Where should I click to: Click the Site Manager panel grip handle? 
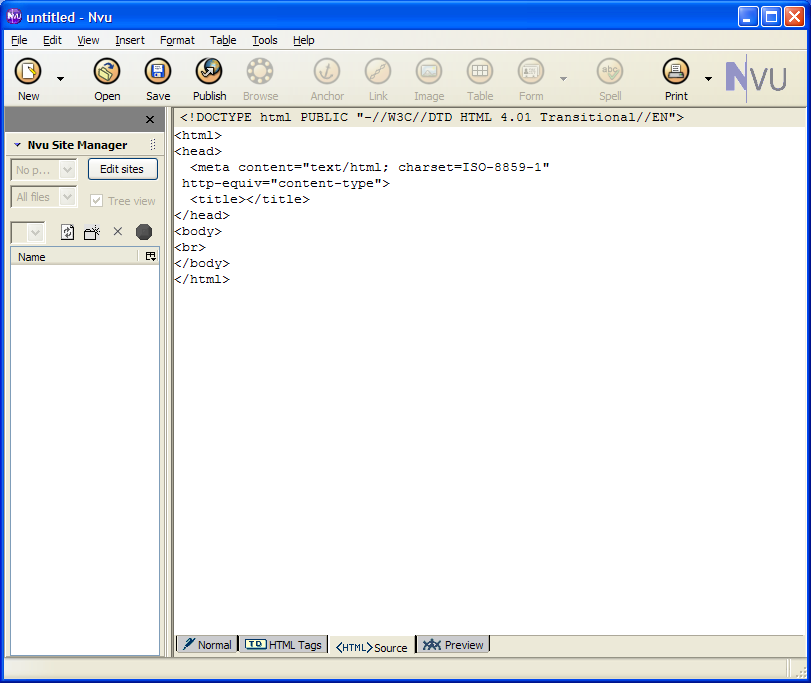[x=153, y=145]
